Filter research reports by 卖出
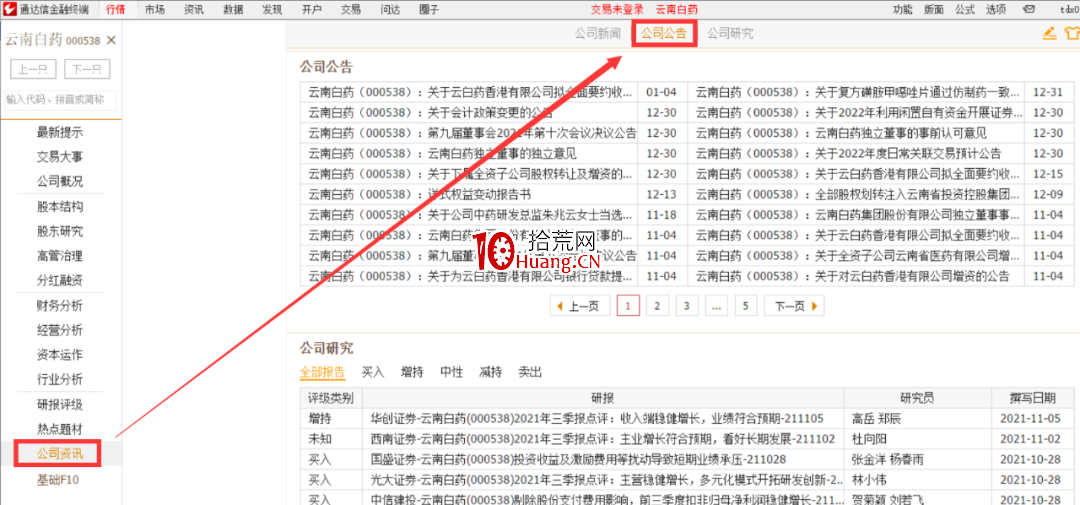Viewport: 1080px width, 505px height. point(530,373)
